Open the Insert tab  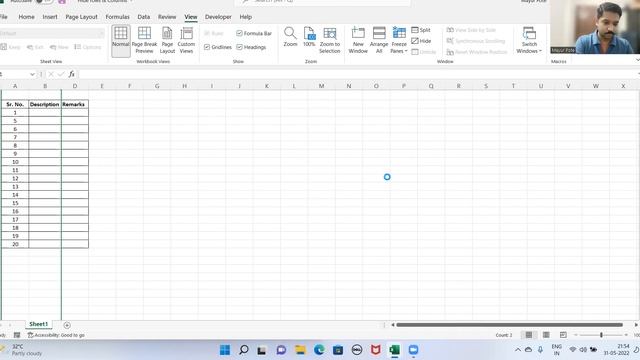(50, 17)
